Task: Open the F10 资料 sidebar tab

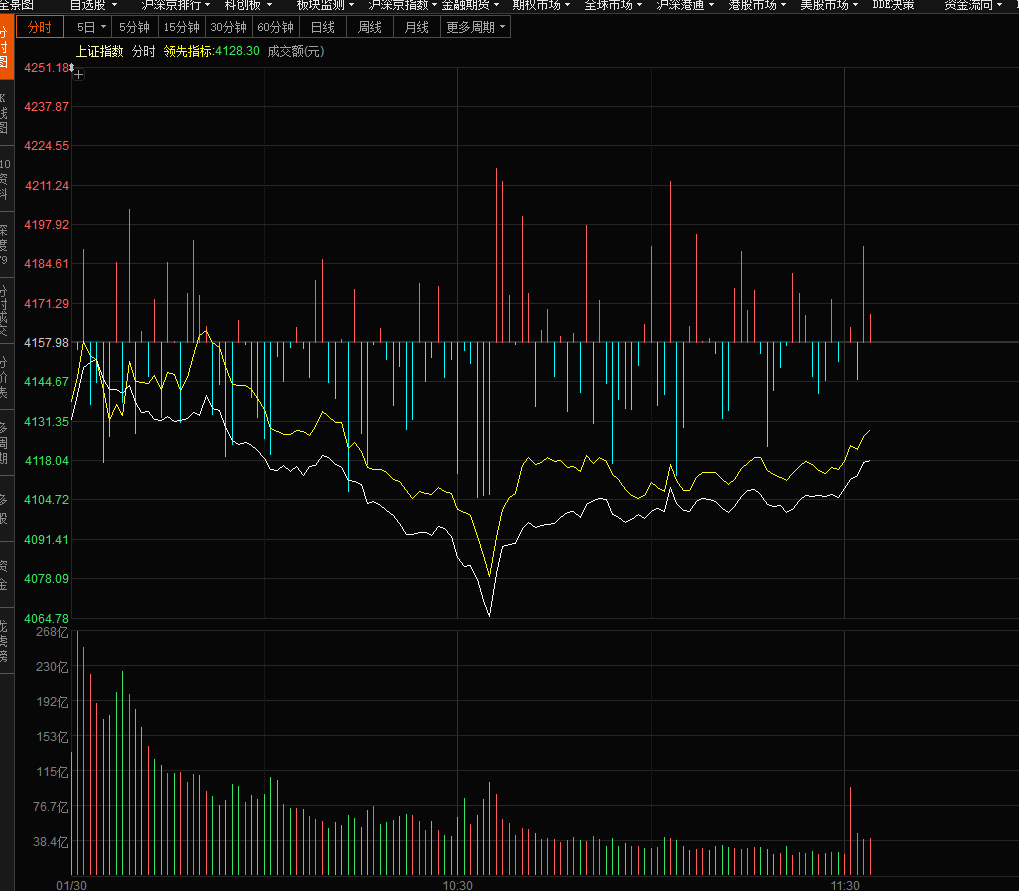Action: (4, 178)
